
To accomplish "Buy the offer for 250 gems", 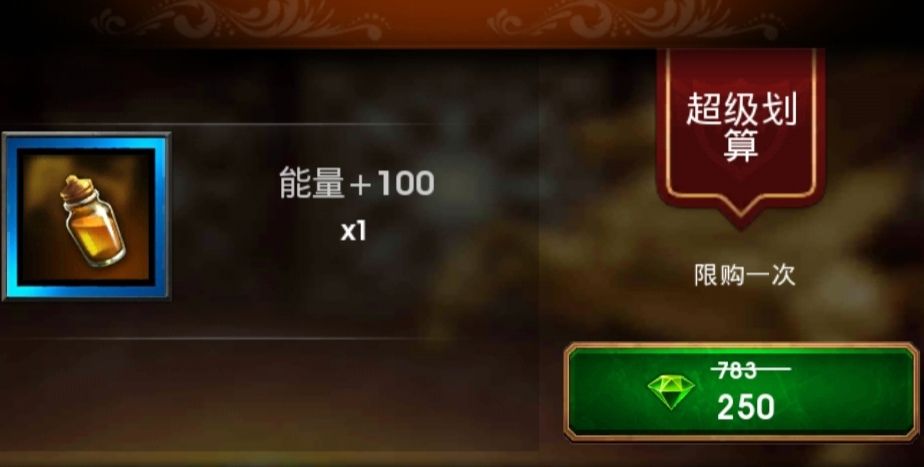I will (x=741, y=392).
